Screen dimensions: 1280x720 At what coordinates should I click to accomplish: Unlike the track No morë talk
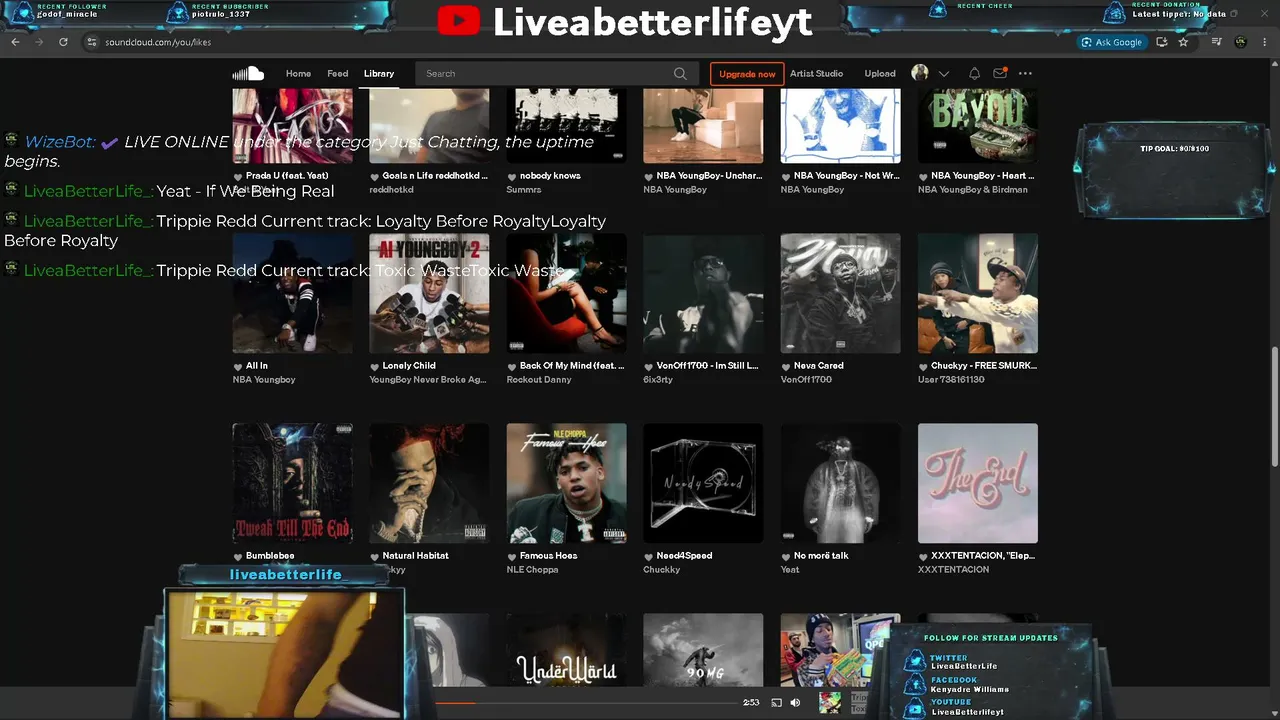coord(786,556)
